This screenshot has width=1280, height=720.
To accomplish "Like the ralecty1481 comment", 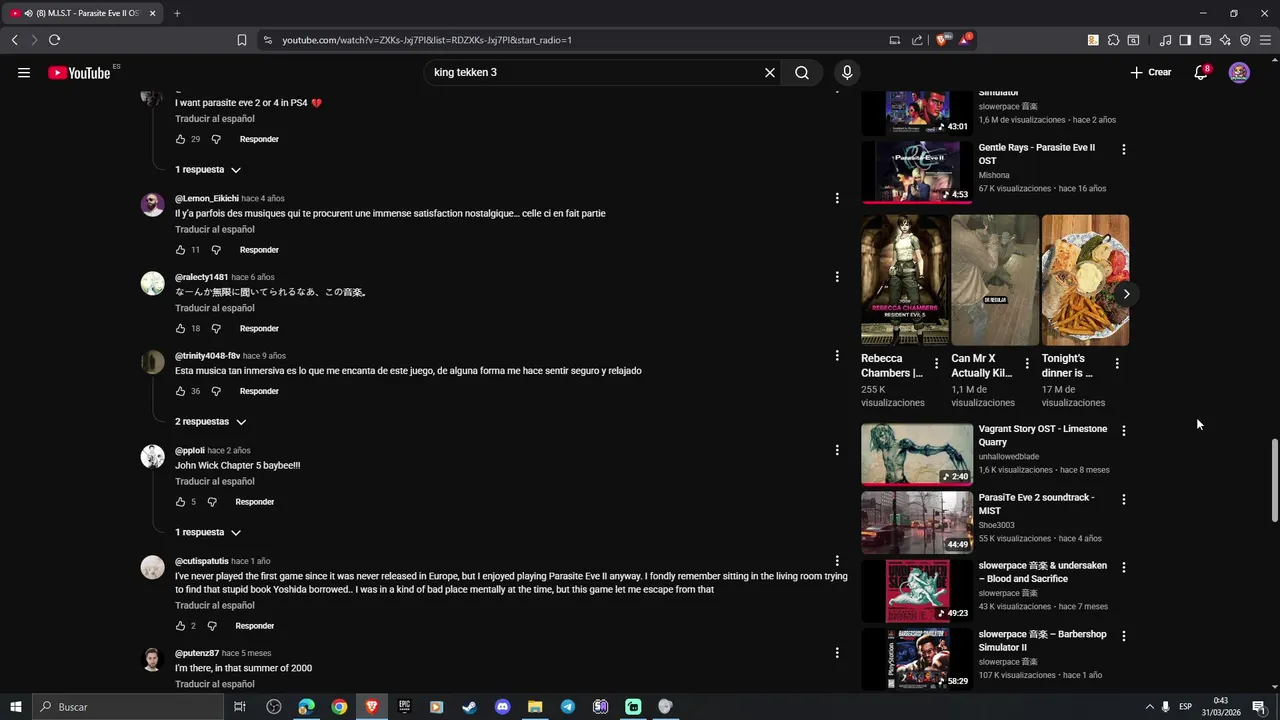I will click(x=180, y=328).
